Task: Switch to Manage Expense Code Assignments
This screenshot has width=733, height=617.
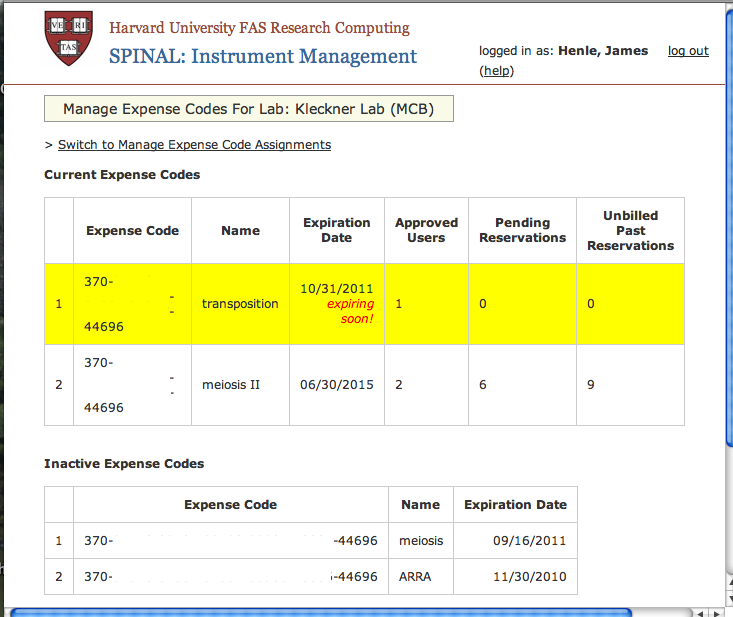Action: 194,145
